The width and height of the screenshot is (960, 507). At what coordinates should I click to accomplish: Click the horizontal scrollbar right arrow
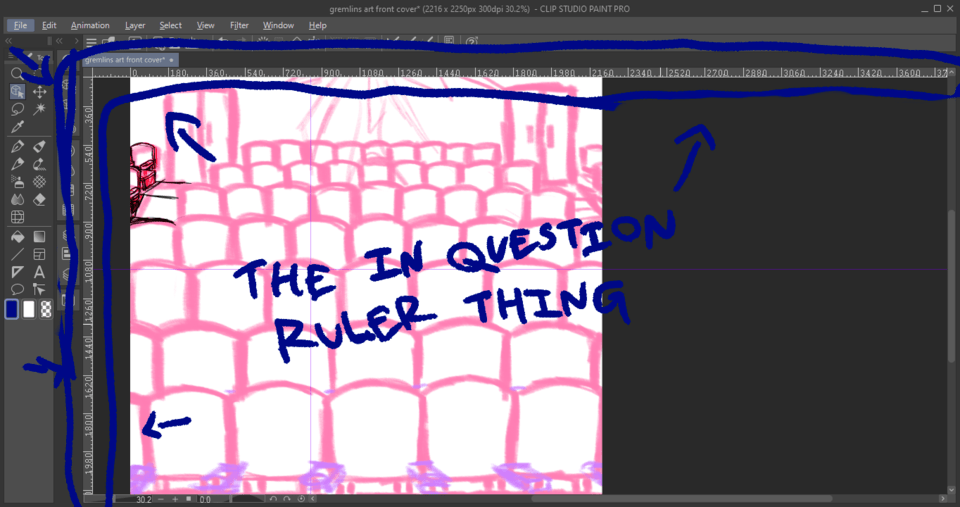coord(943,500)
